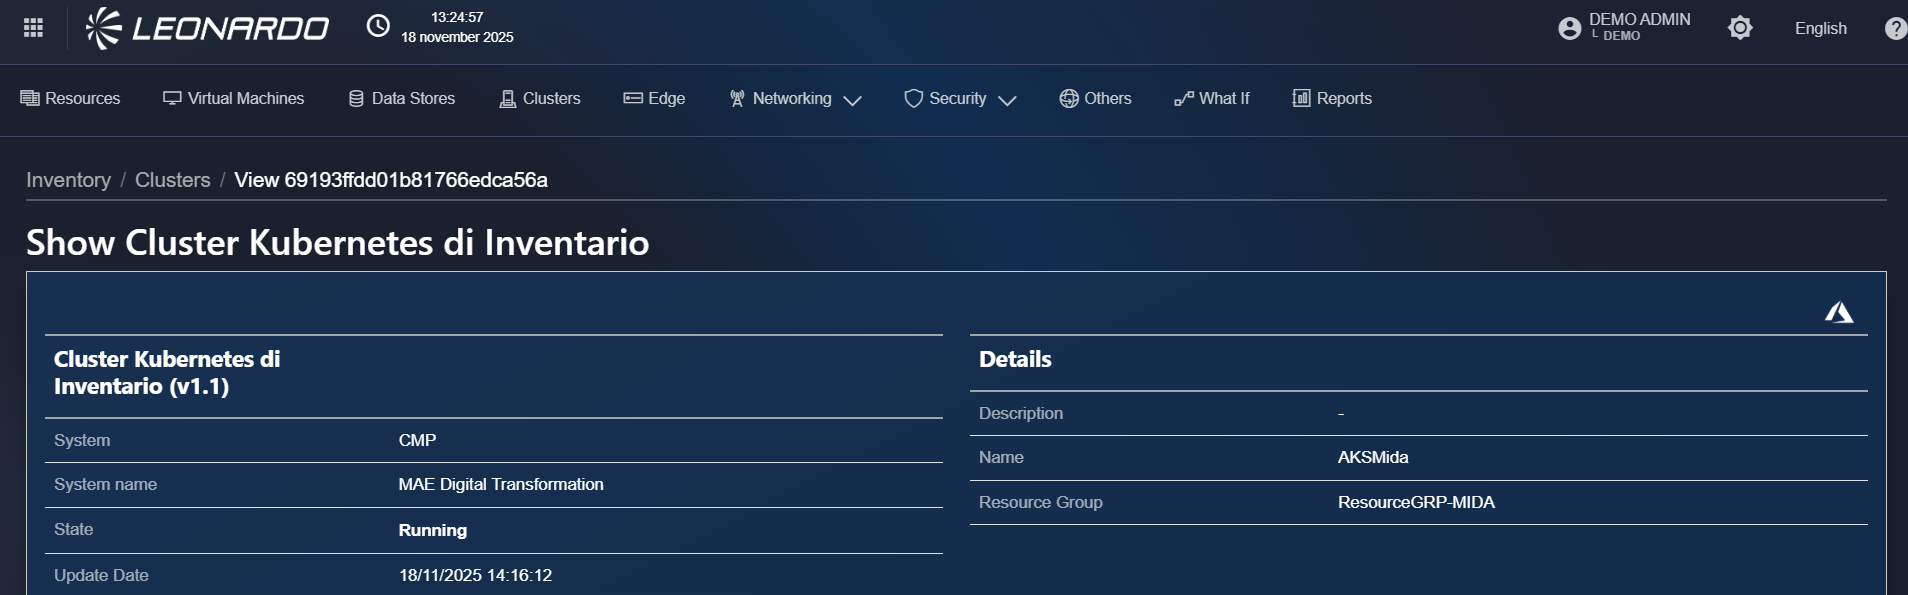Expand the Security dropdown
Viewport: 1908px width, 595px height.
coord(960,98)
